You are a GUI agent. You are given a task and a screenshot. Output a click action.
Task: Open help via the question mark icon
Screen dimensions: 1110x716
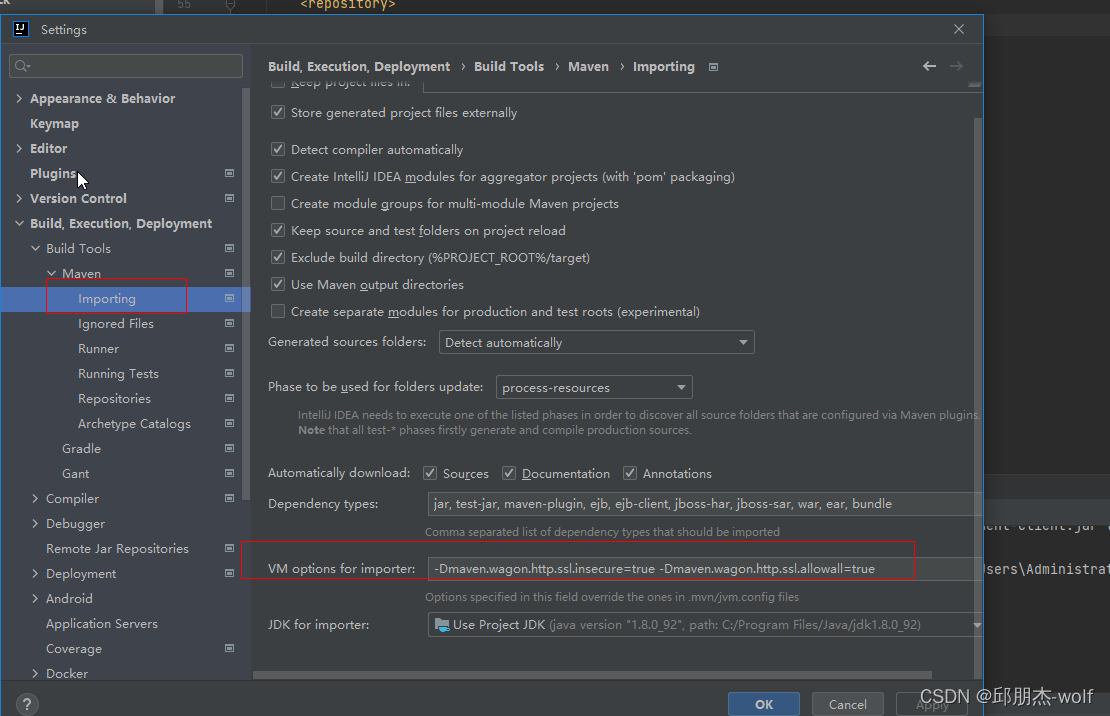(26, 704)
